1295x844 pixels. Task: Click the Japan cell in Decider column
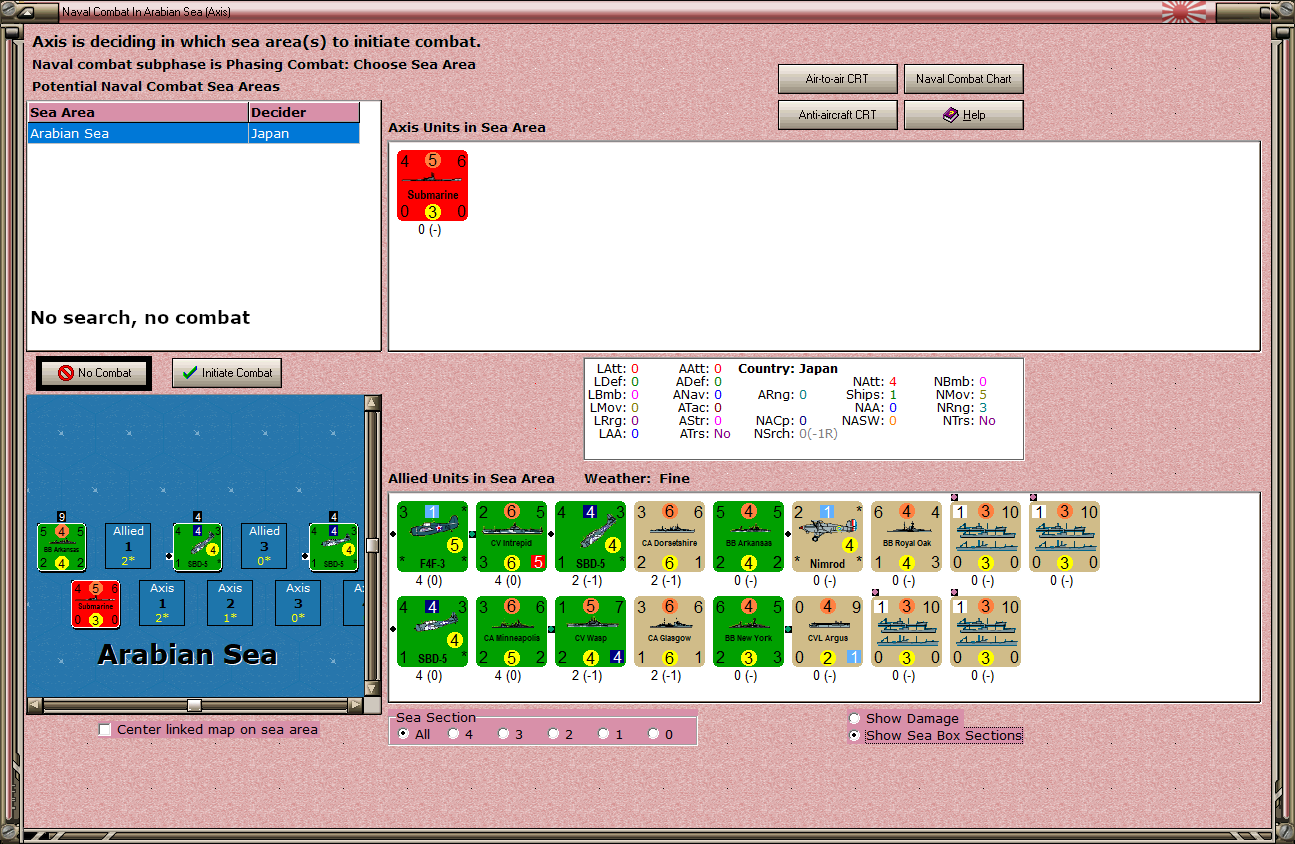(304, 134)
